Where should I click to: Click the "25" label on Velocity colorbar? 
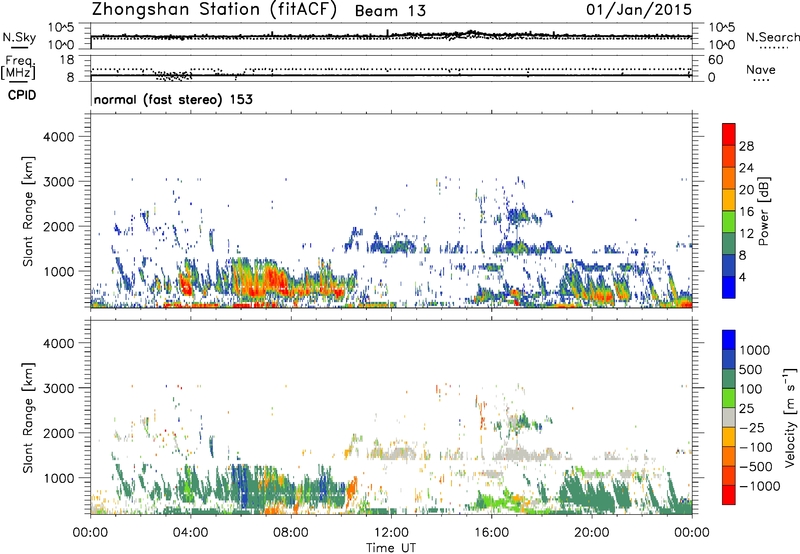pos(746,409)
